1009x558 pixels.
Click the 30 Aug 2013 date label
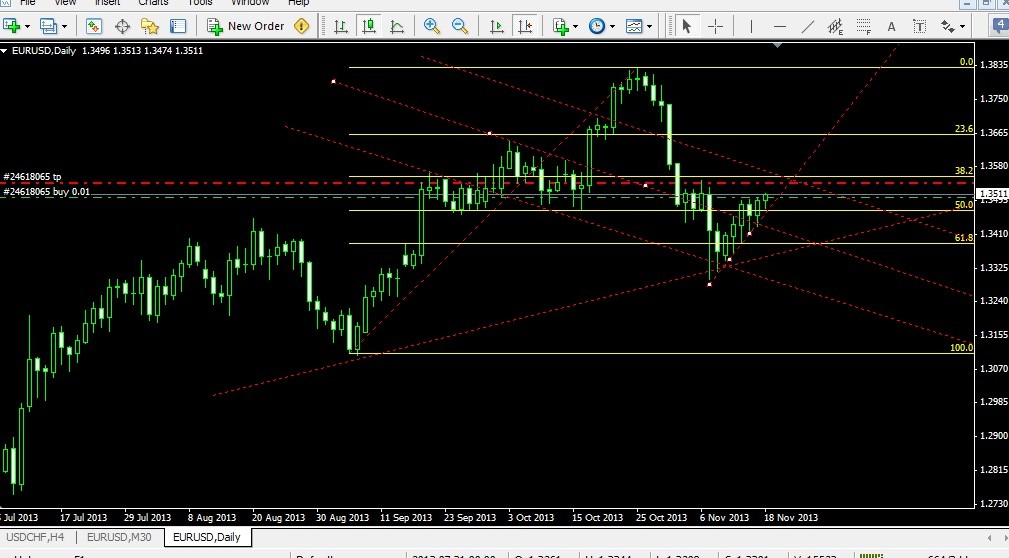[x=342, y=517]
